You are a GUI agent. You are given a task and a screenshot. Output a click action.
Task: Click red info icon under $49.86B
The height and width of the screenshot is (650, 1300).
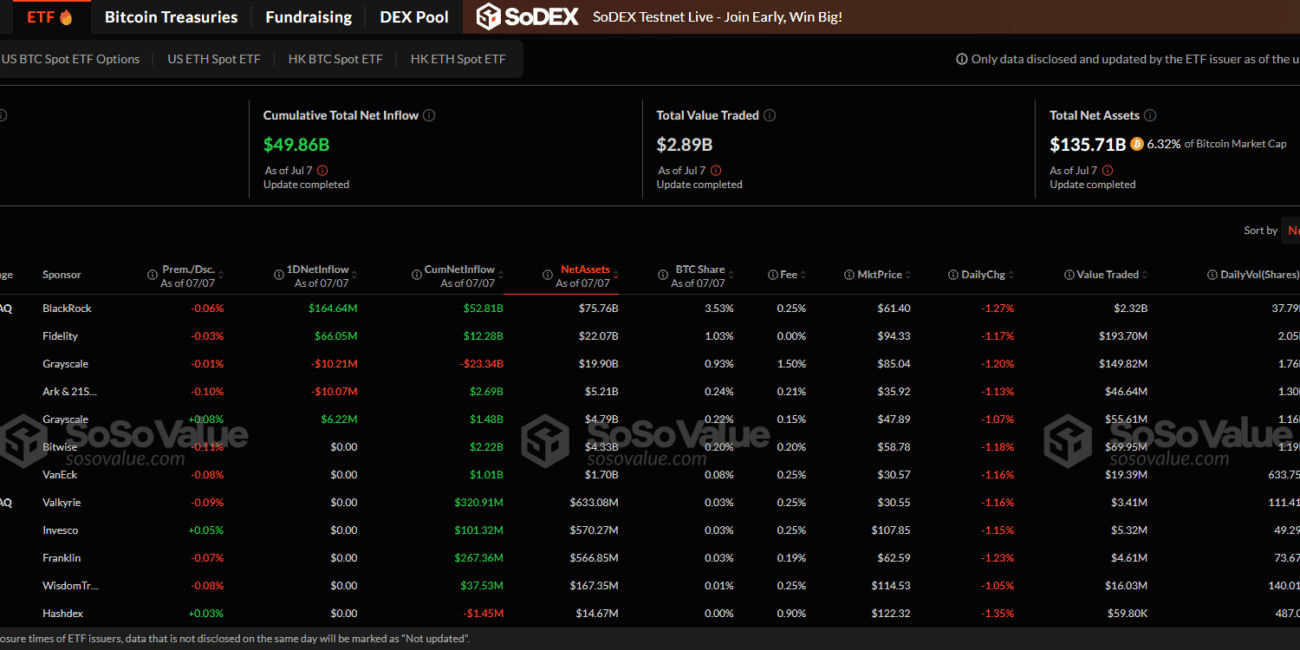(322, 170)
